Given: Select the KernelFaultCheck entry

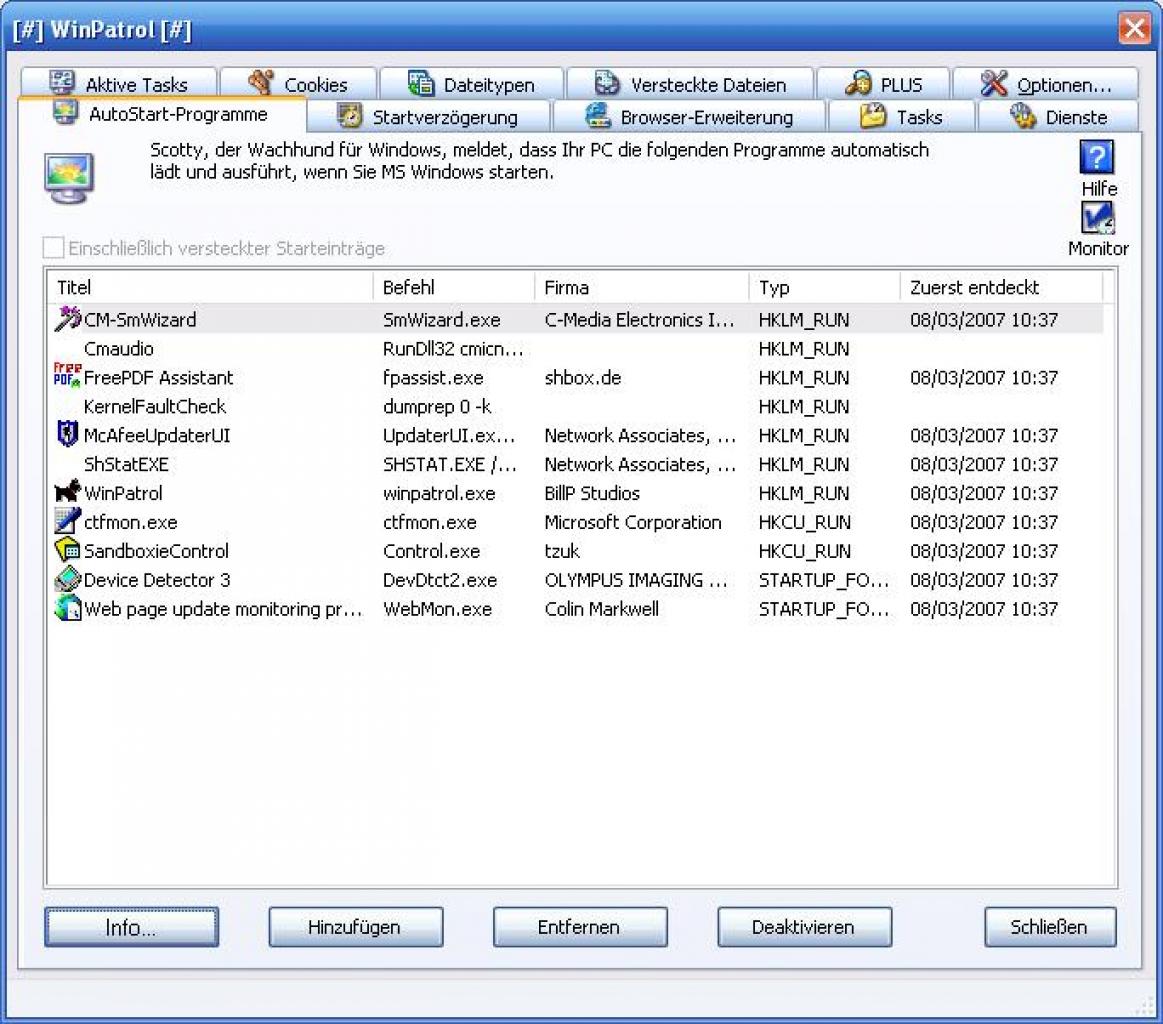Looking at the screenshot, I should [576, 406].
